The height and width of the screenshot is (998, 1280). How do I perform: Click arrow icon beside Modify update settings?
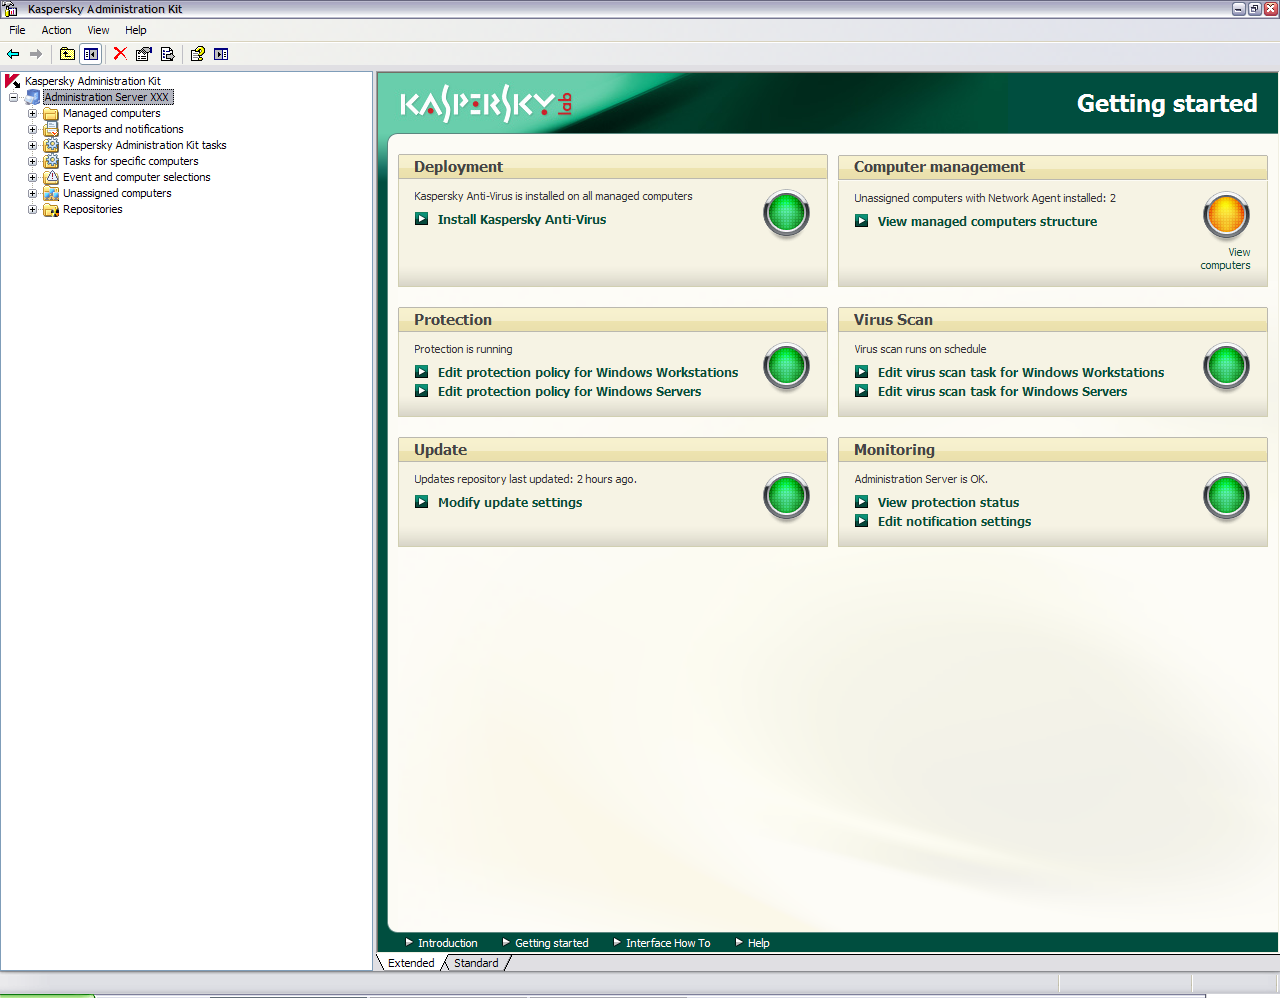(422, 502)
